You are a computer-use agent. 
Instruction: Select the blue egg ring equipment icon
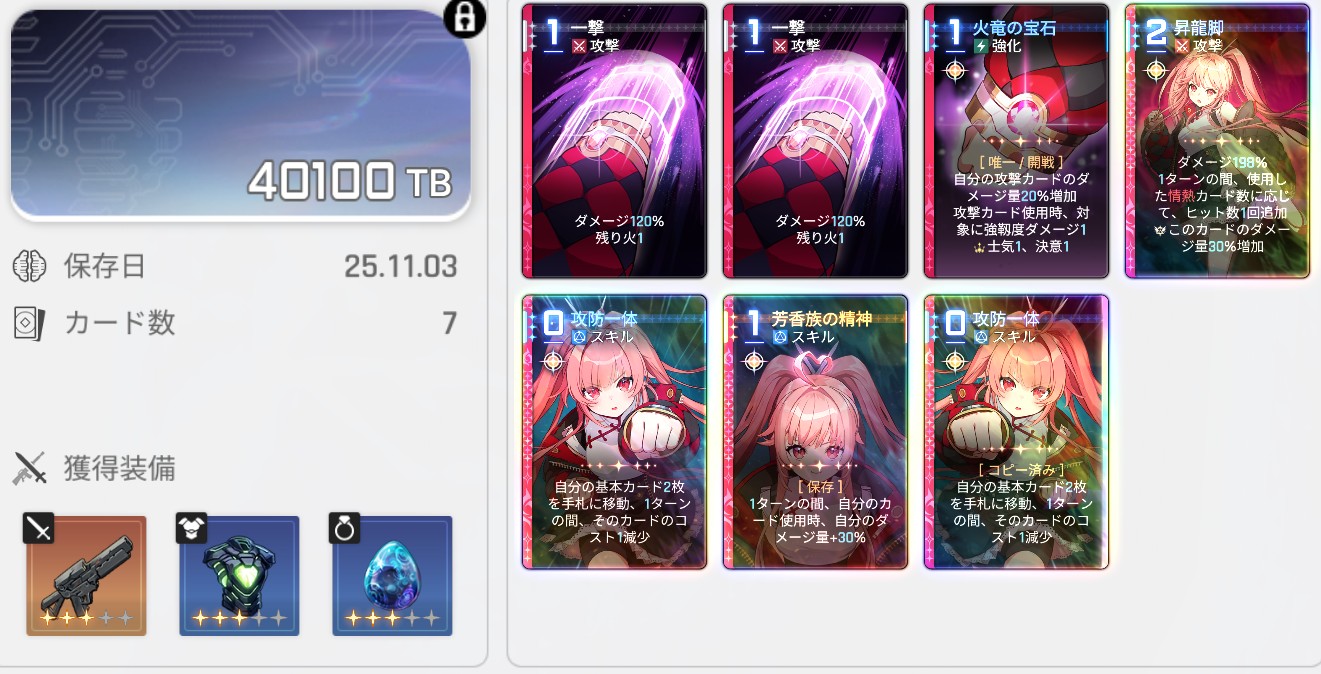click(392, 576)
